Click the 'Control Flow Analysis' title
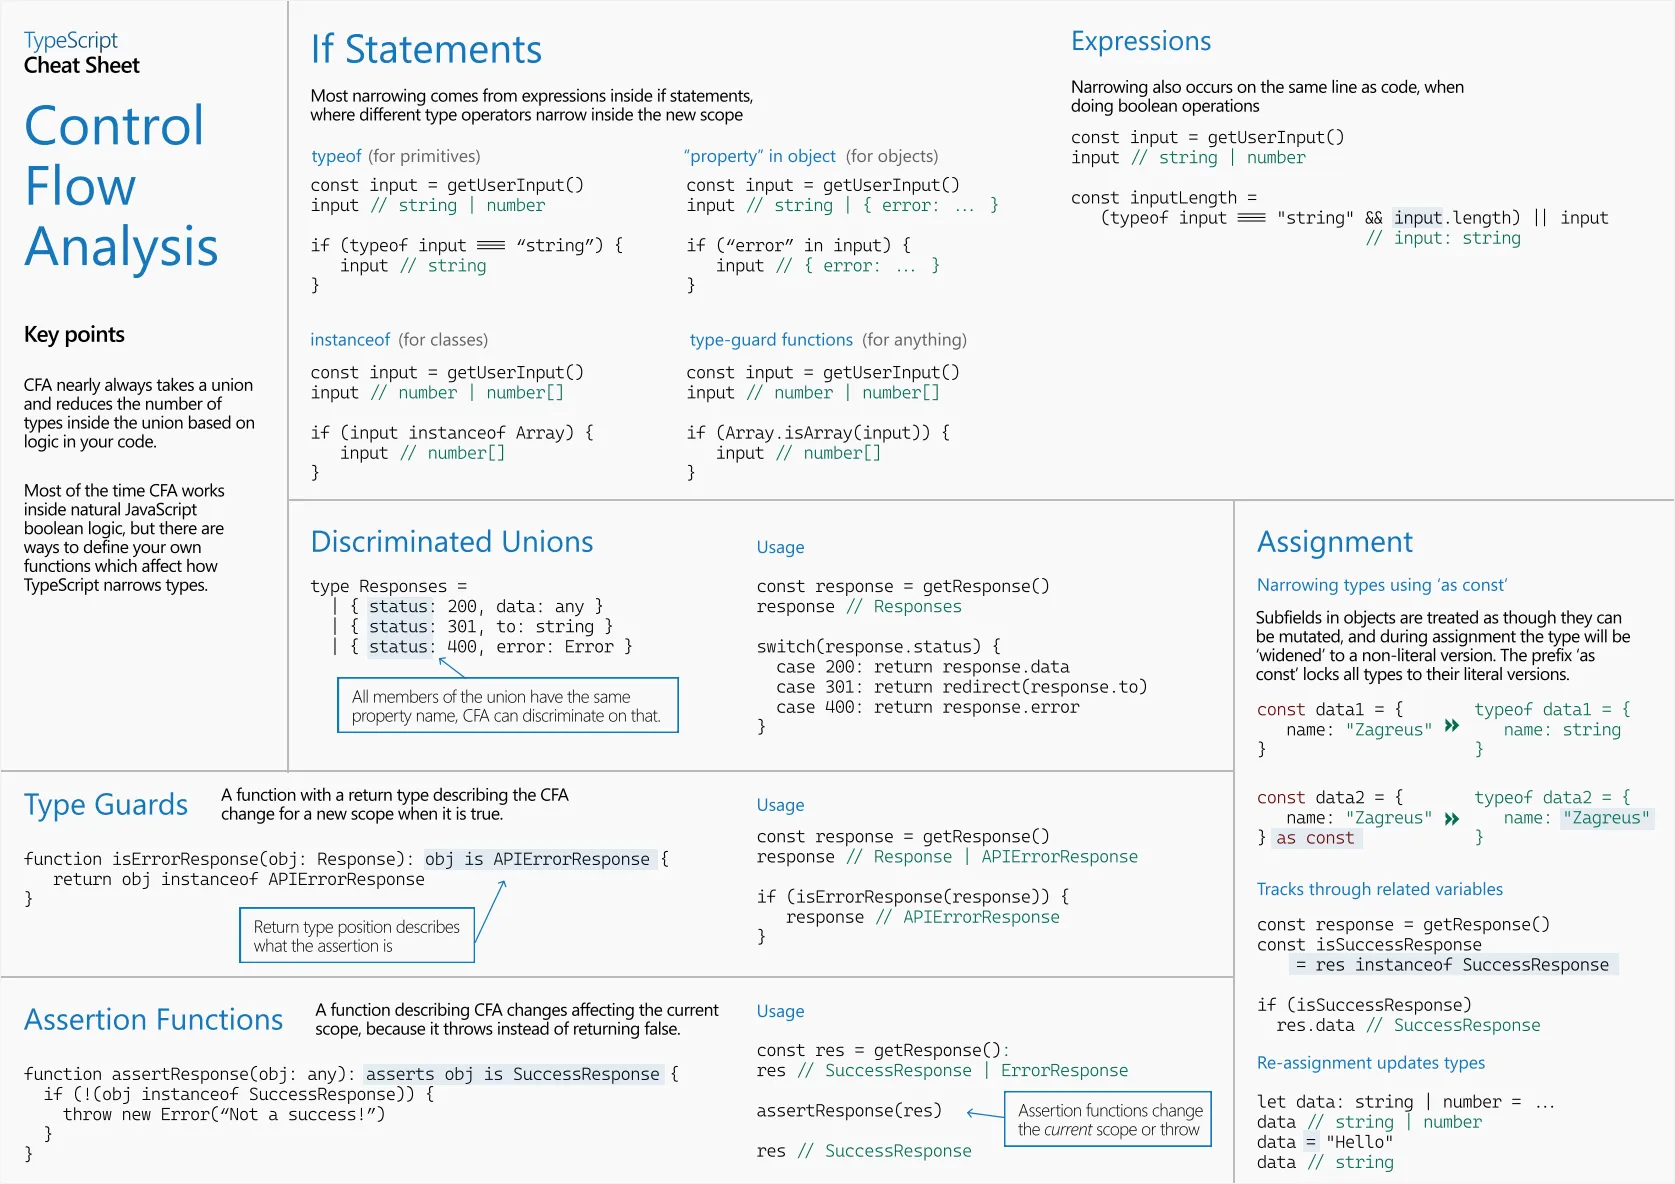The height and width of the screenshot is (1184, 1675). (x=121, y=186)
